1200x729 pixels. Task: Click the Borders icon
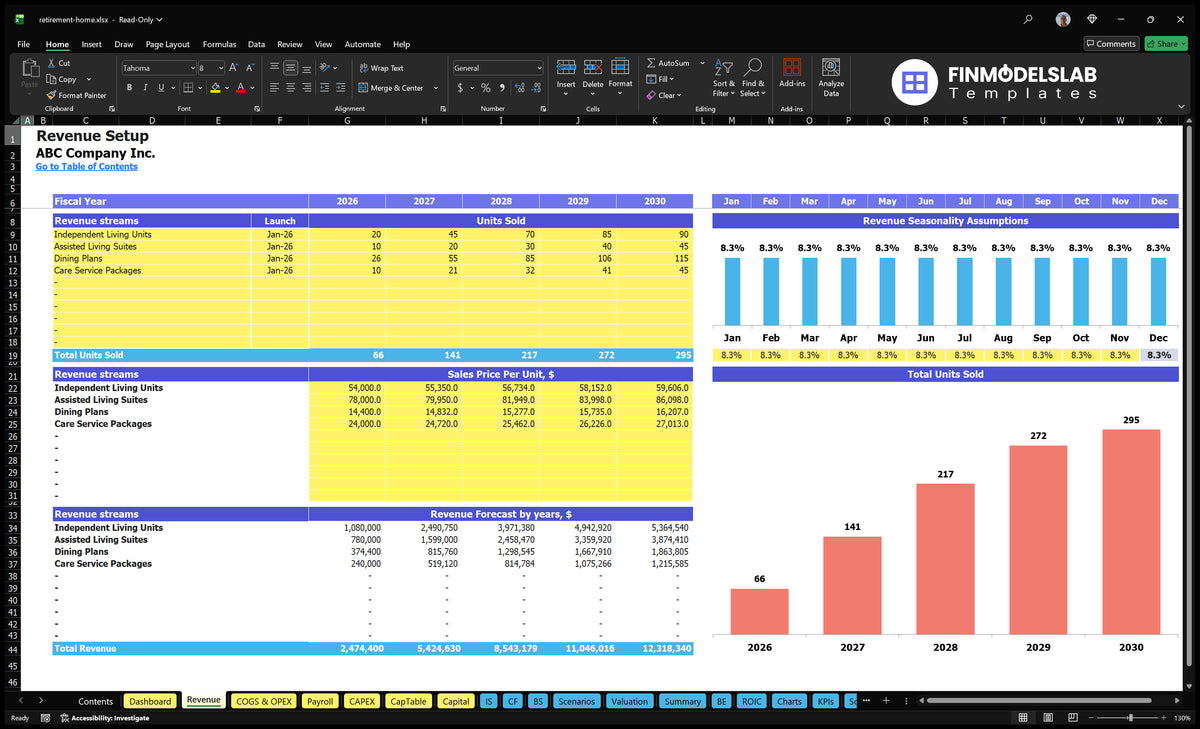tap(187, 88)
